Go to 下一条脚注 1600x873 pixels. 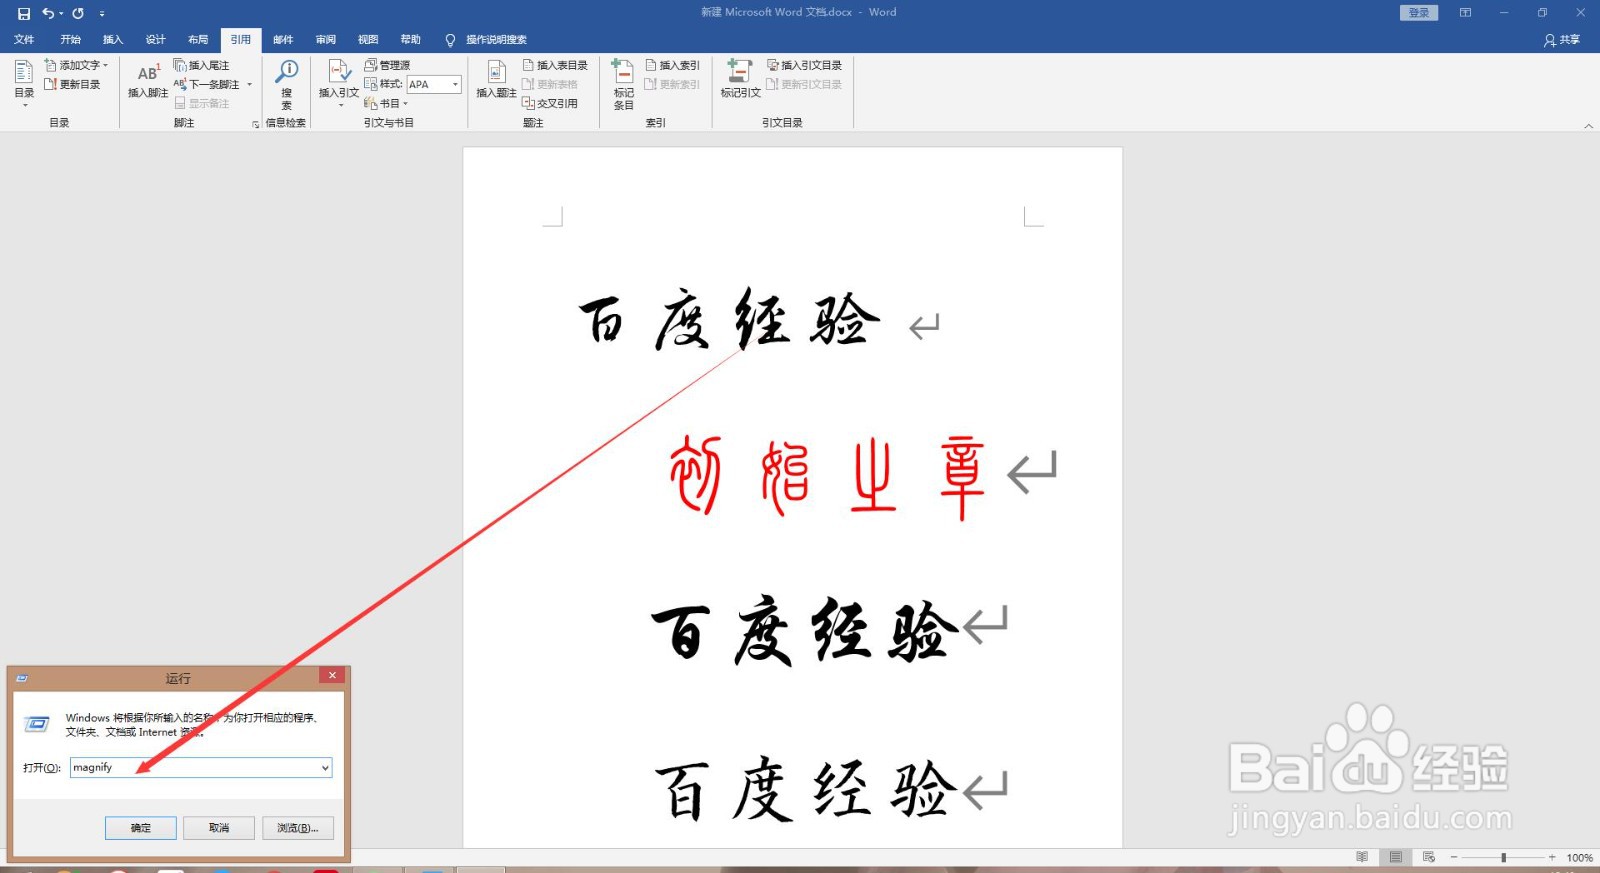coord(207,84)
